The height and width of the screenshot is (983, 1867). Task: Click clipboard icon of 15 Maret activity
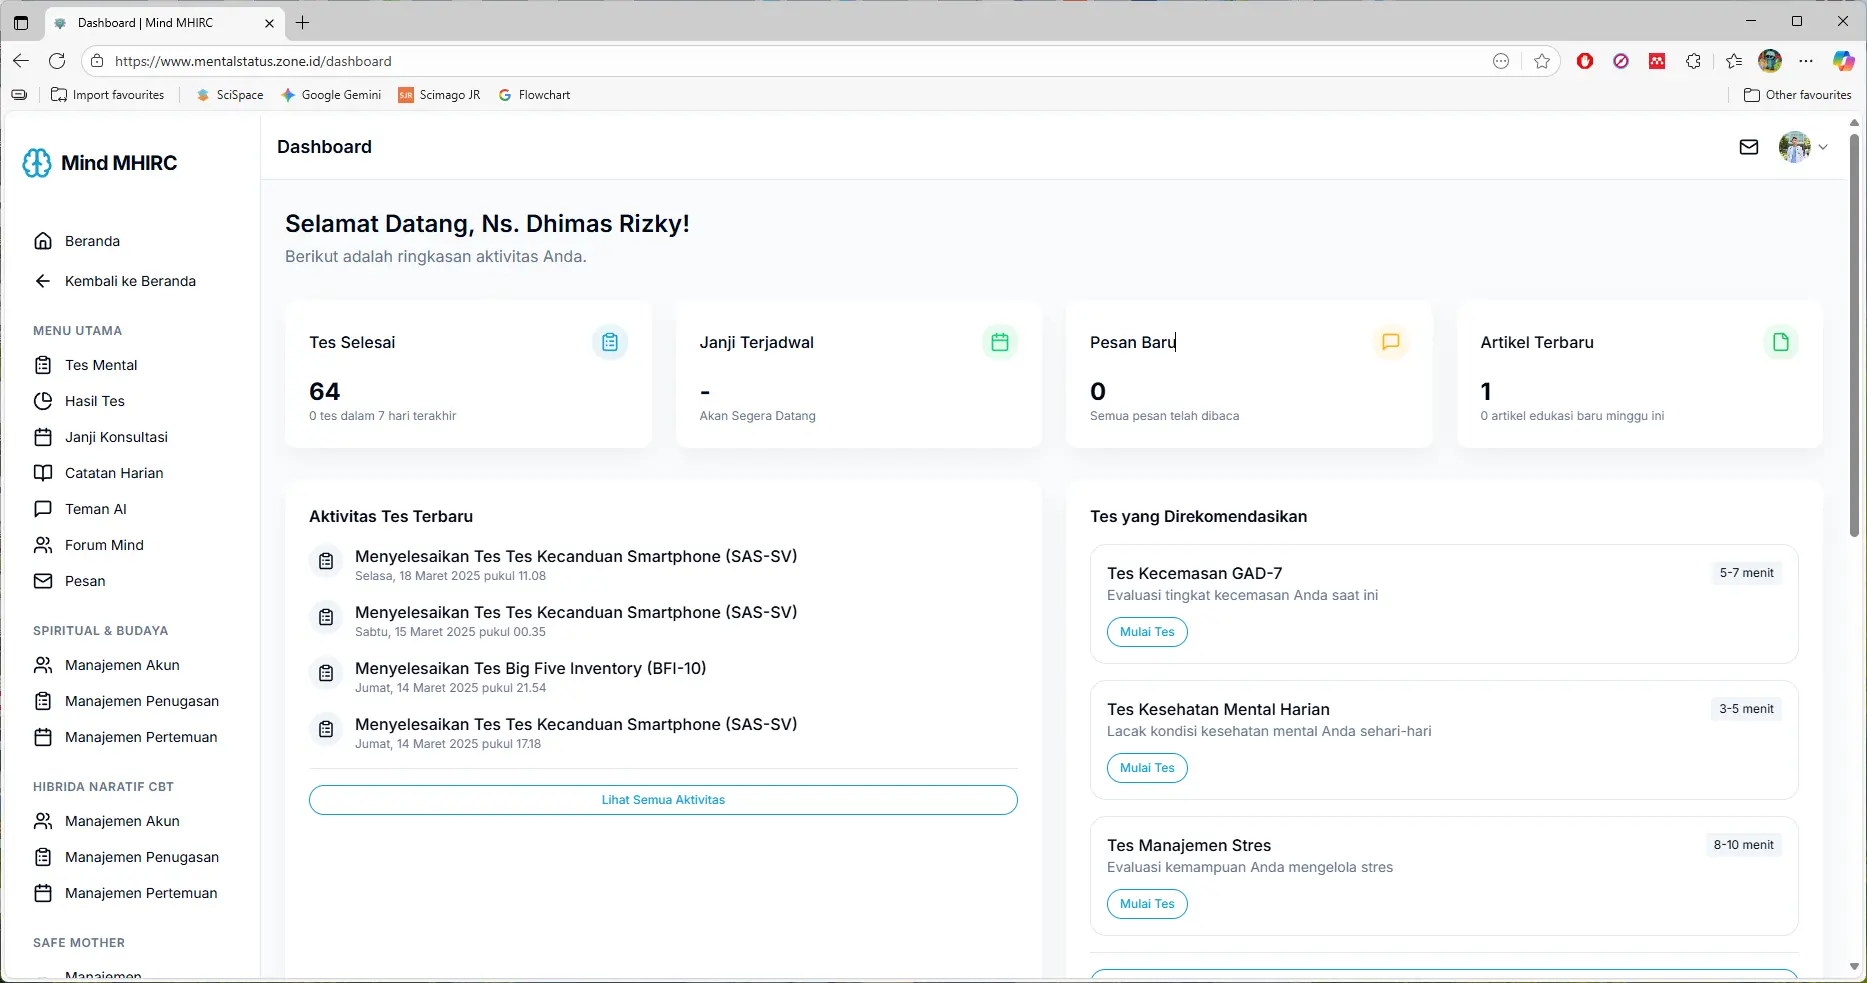coord(326,617)
